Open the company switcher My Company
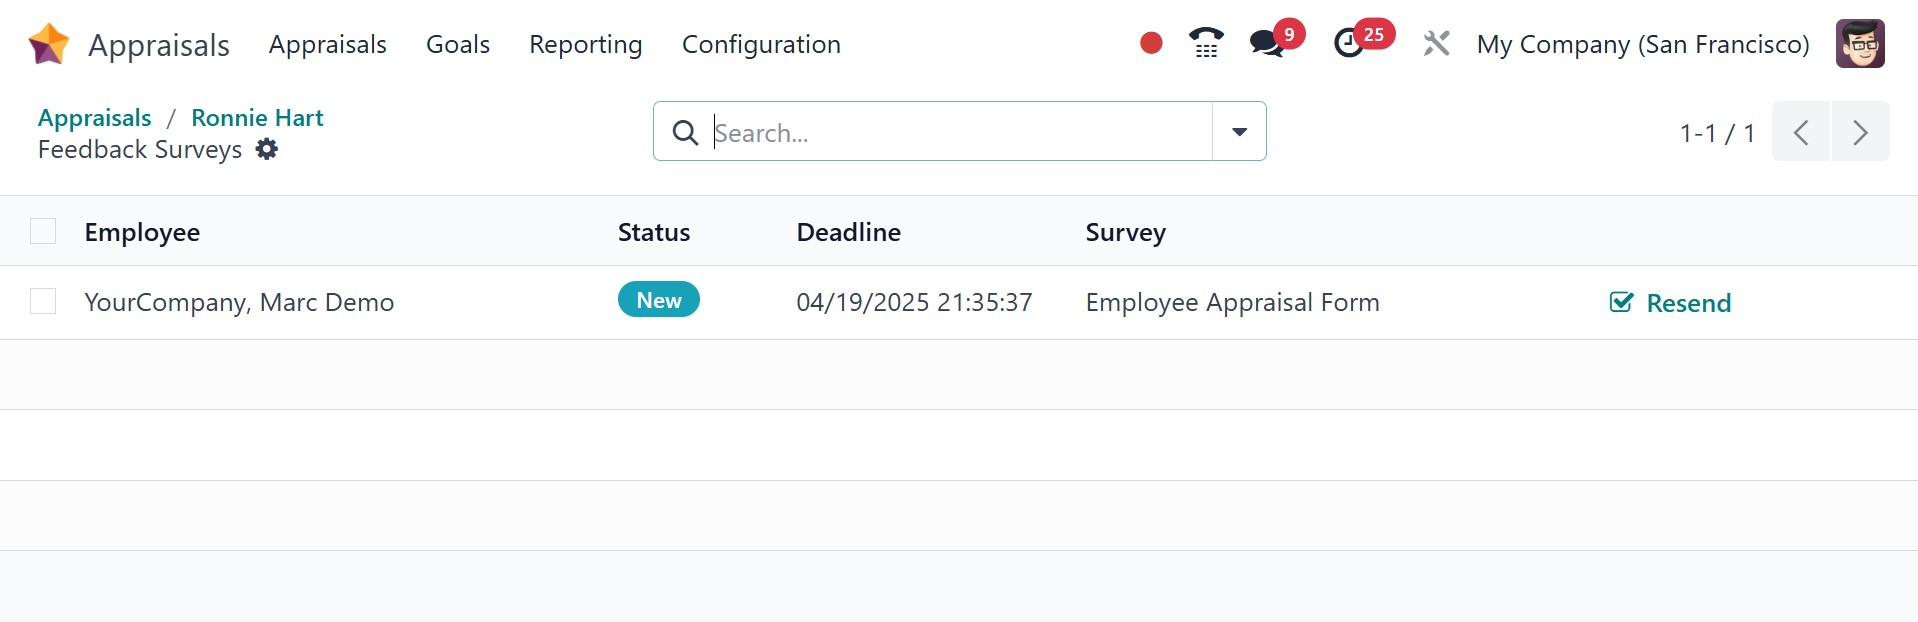The image size is (1918, 622). coord(1642,44)
